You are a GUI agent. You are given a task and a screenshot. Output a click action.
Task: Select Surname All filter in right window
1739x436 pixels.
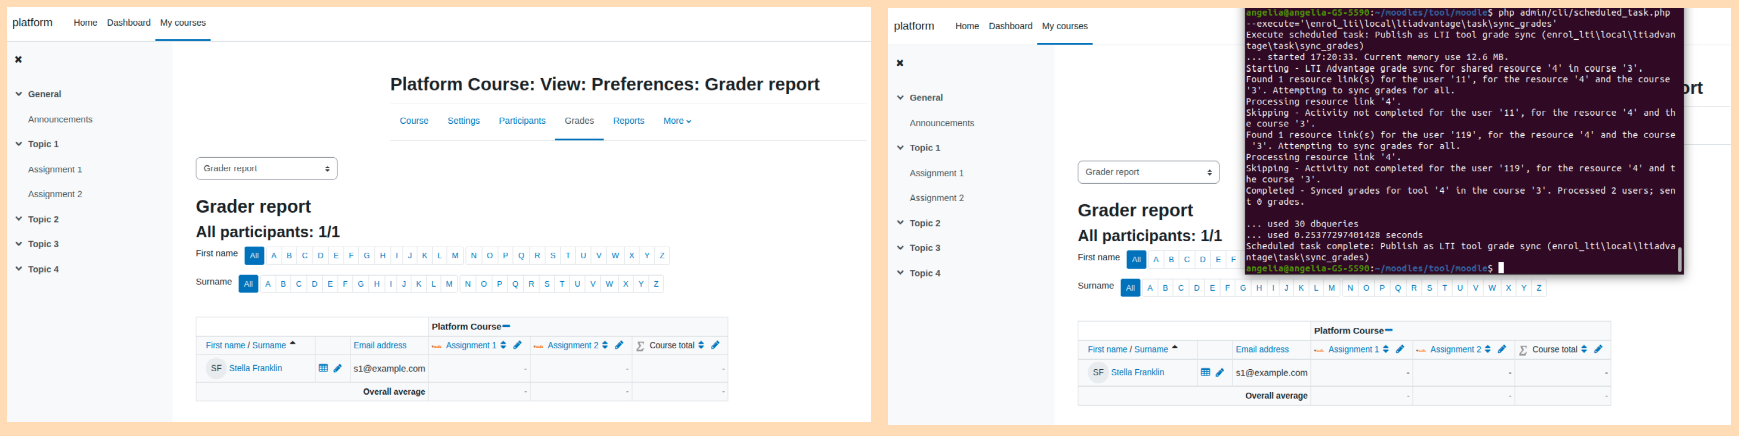[1131, 288]
